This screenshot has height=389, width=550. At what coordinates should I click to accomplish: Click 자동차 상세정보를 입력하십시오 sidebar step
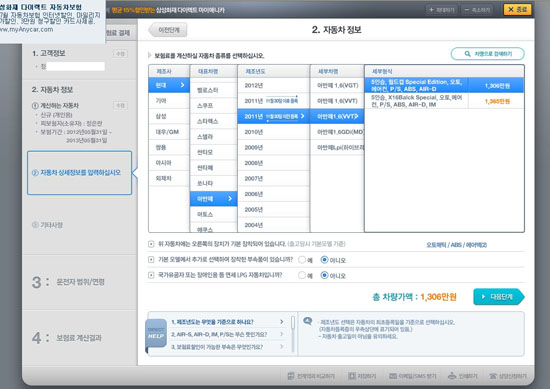pos(80,173)
